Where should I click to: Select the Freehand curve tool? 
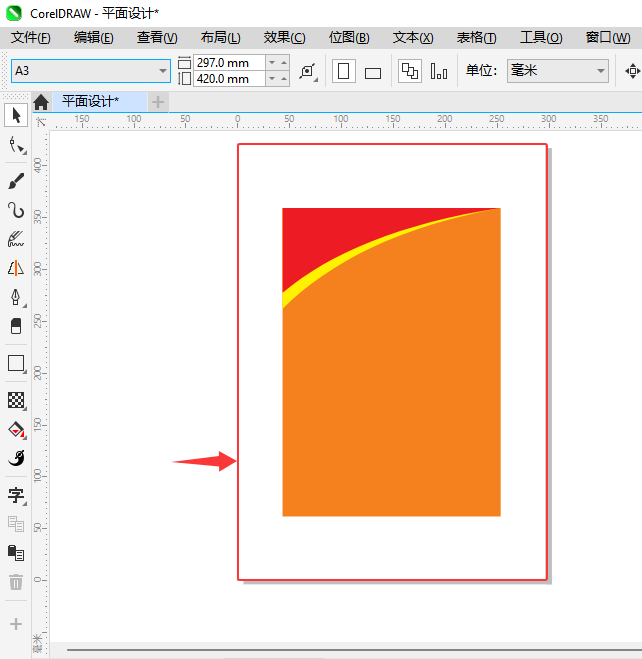(x=16, y=210)
